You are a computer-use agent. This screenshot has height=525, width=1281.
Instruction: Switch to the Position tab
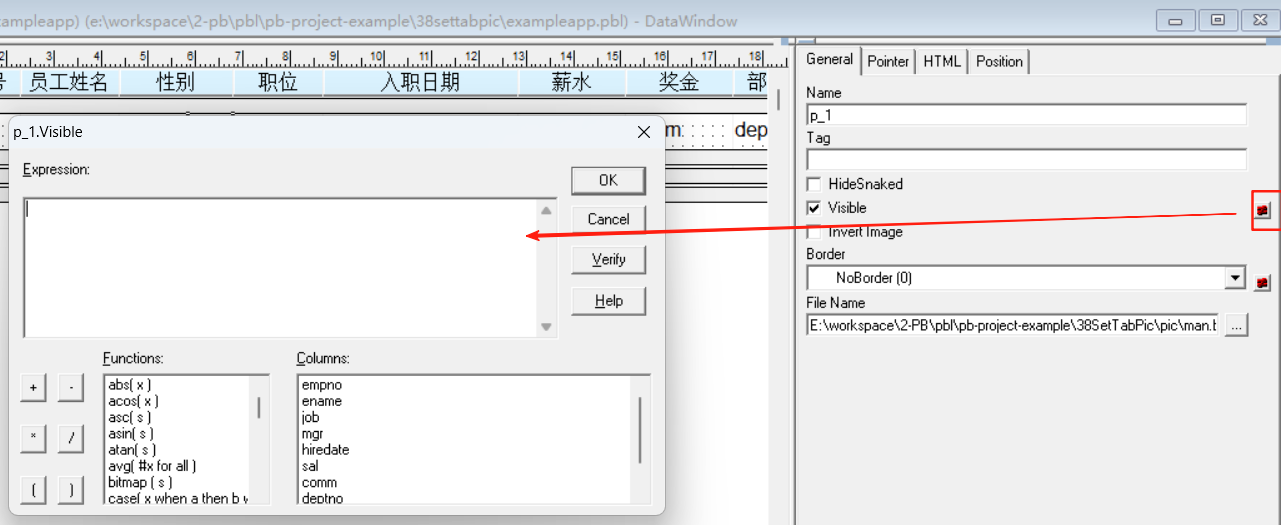point(999,61)
